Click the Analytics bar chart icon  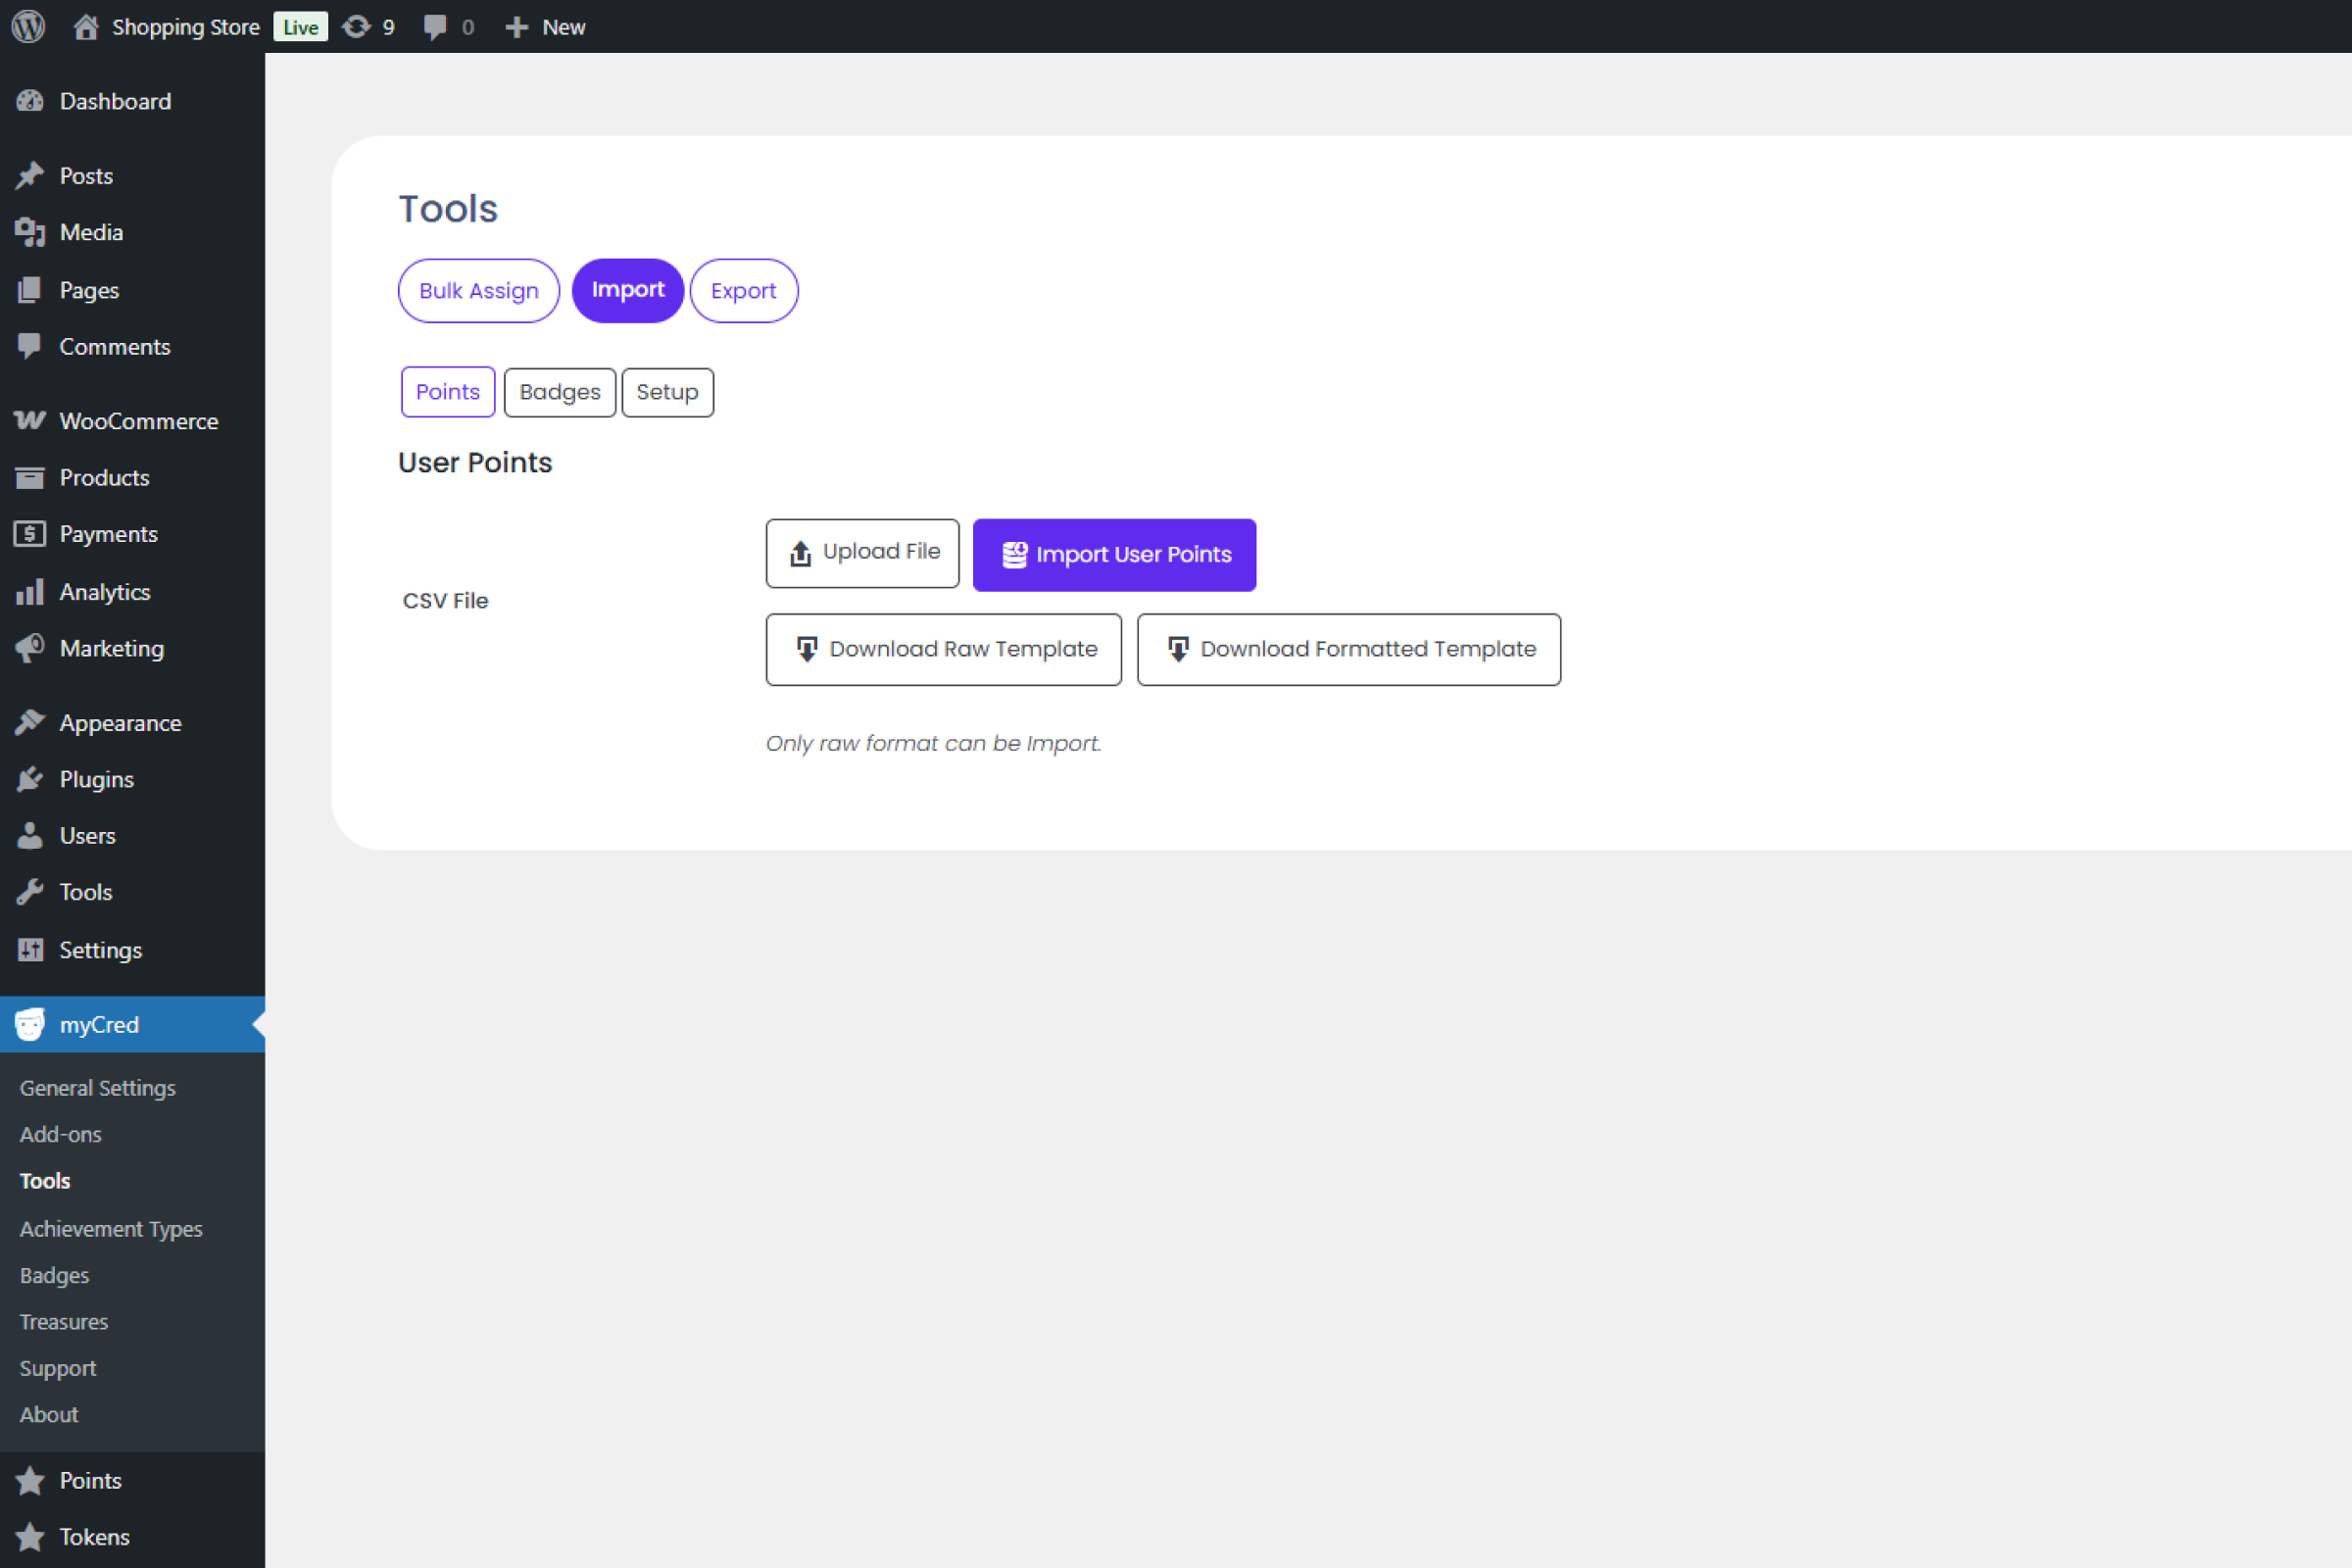(30, 592)
